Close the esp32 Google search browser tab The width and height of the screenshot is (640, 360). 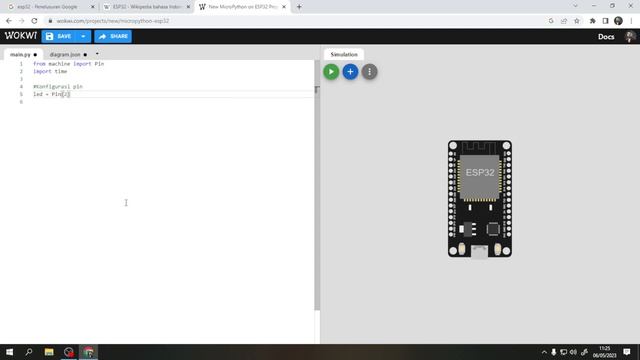point(93,7)
